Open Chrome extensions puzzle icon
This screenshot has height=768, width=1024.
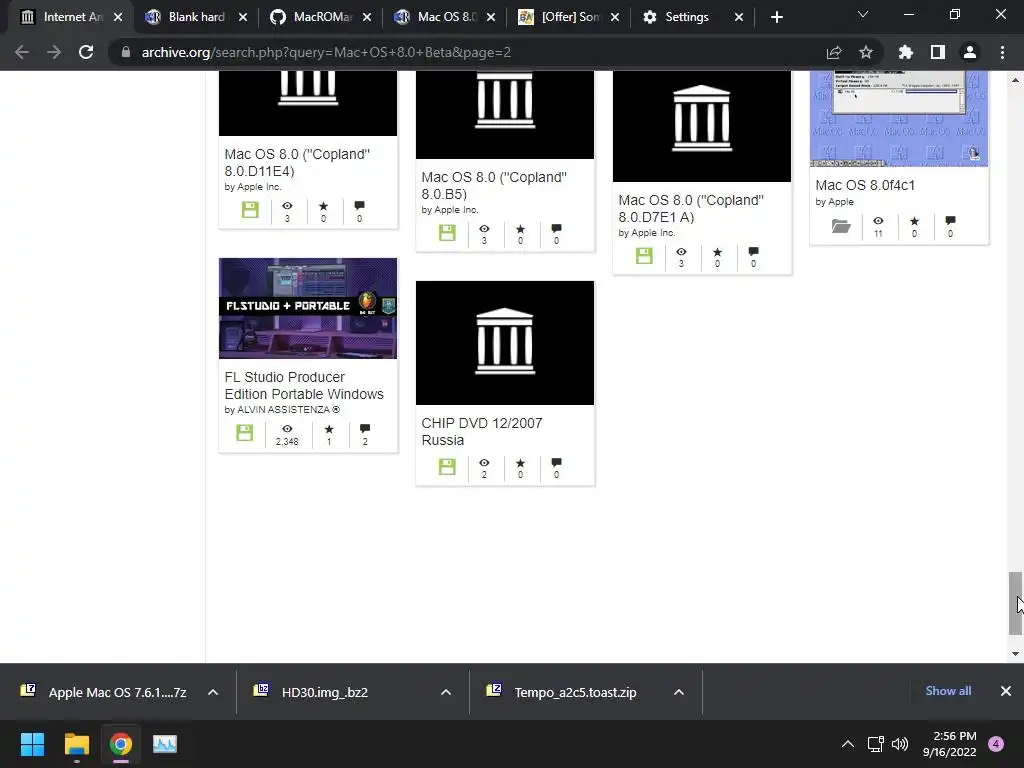(906, 52)
